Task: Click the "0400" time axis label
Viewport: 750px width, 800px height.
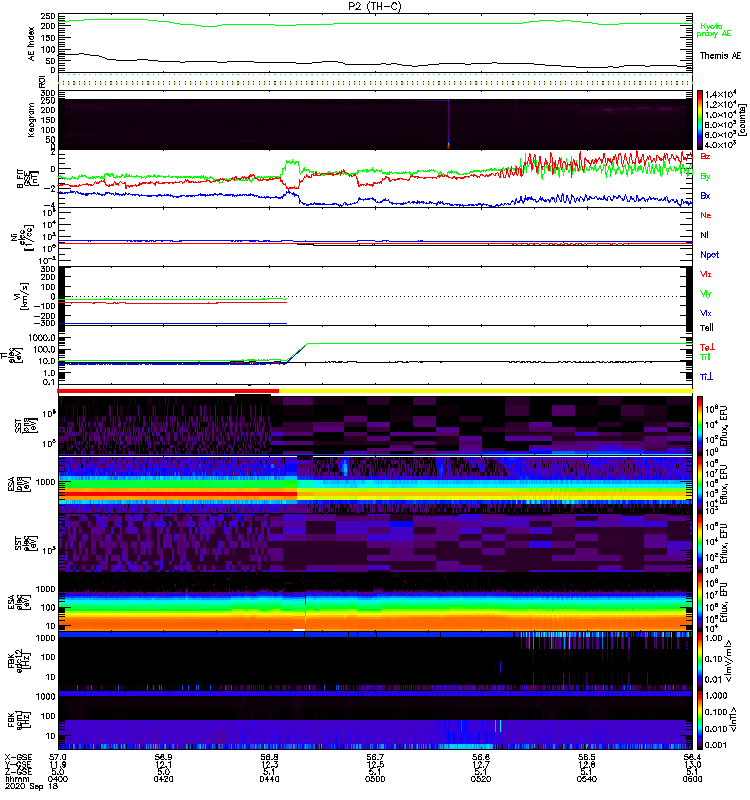Action: [x=58, y=779]
